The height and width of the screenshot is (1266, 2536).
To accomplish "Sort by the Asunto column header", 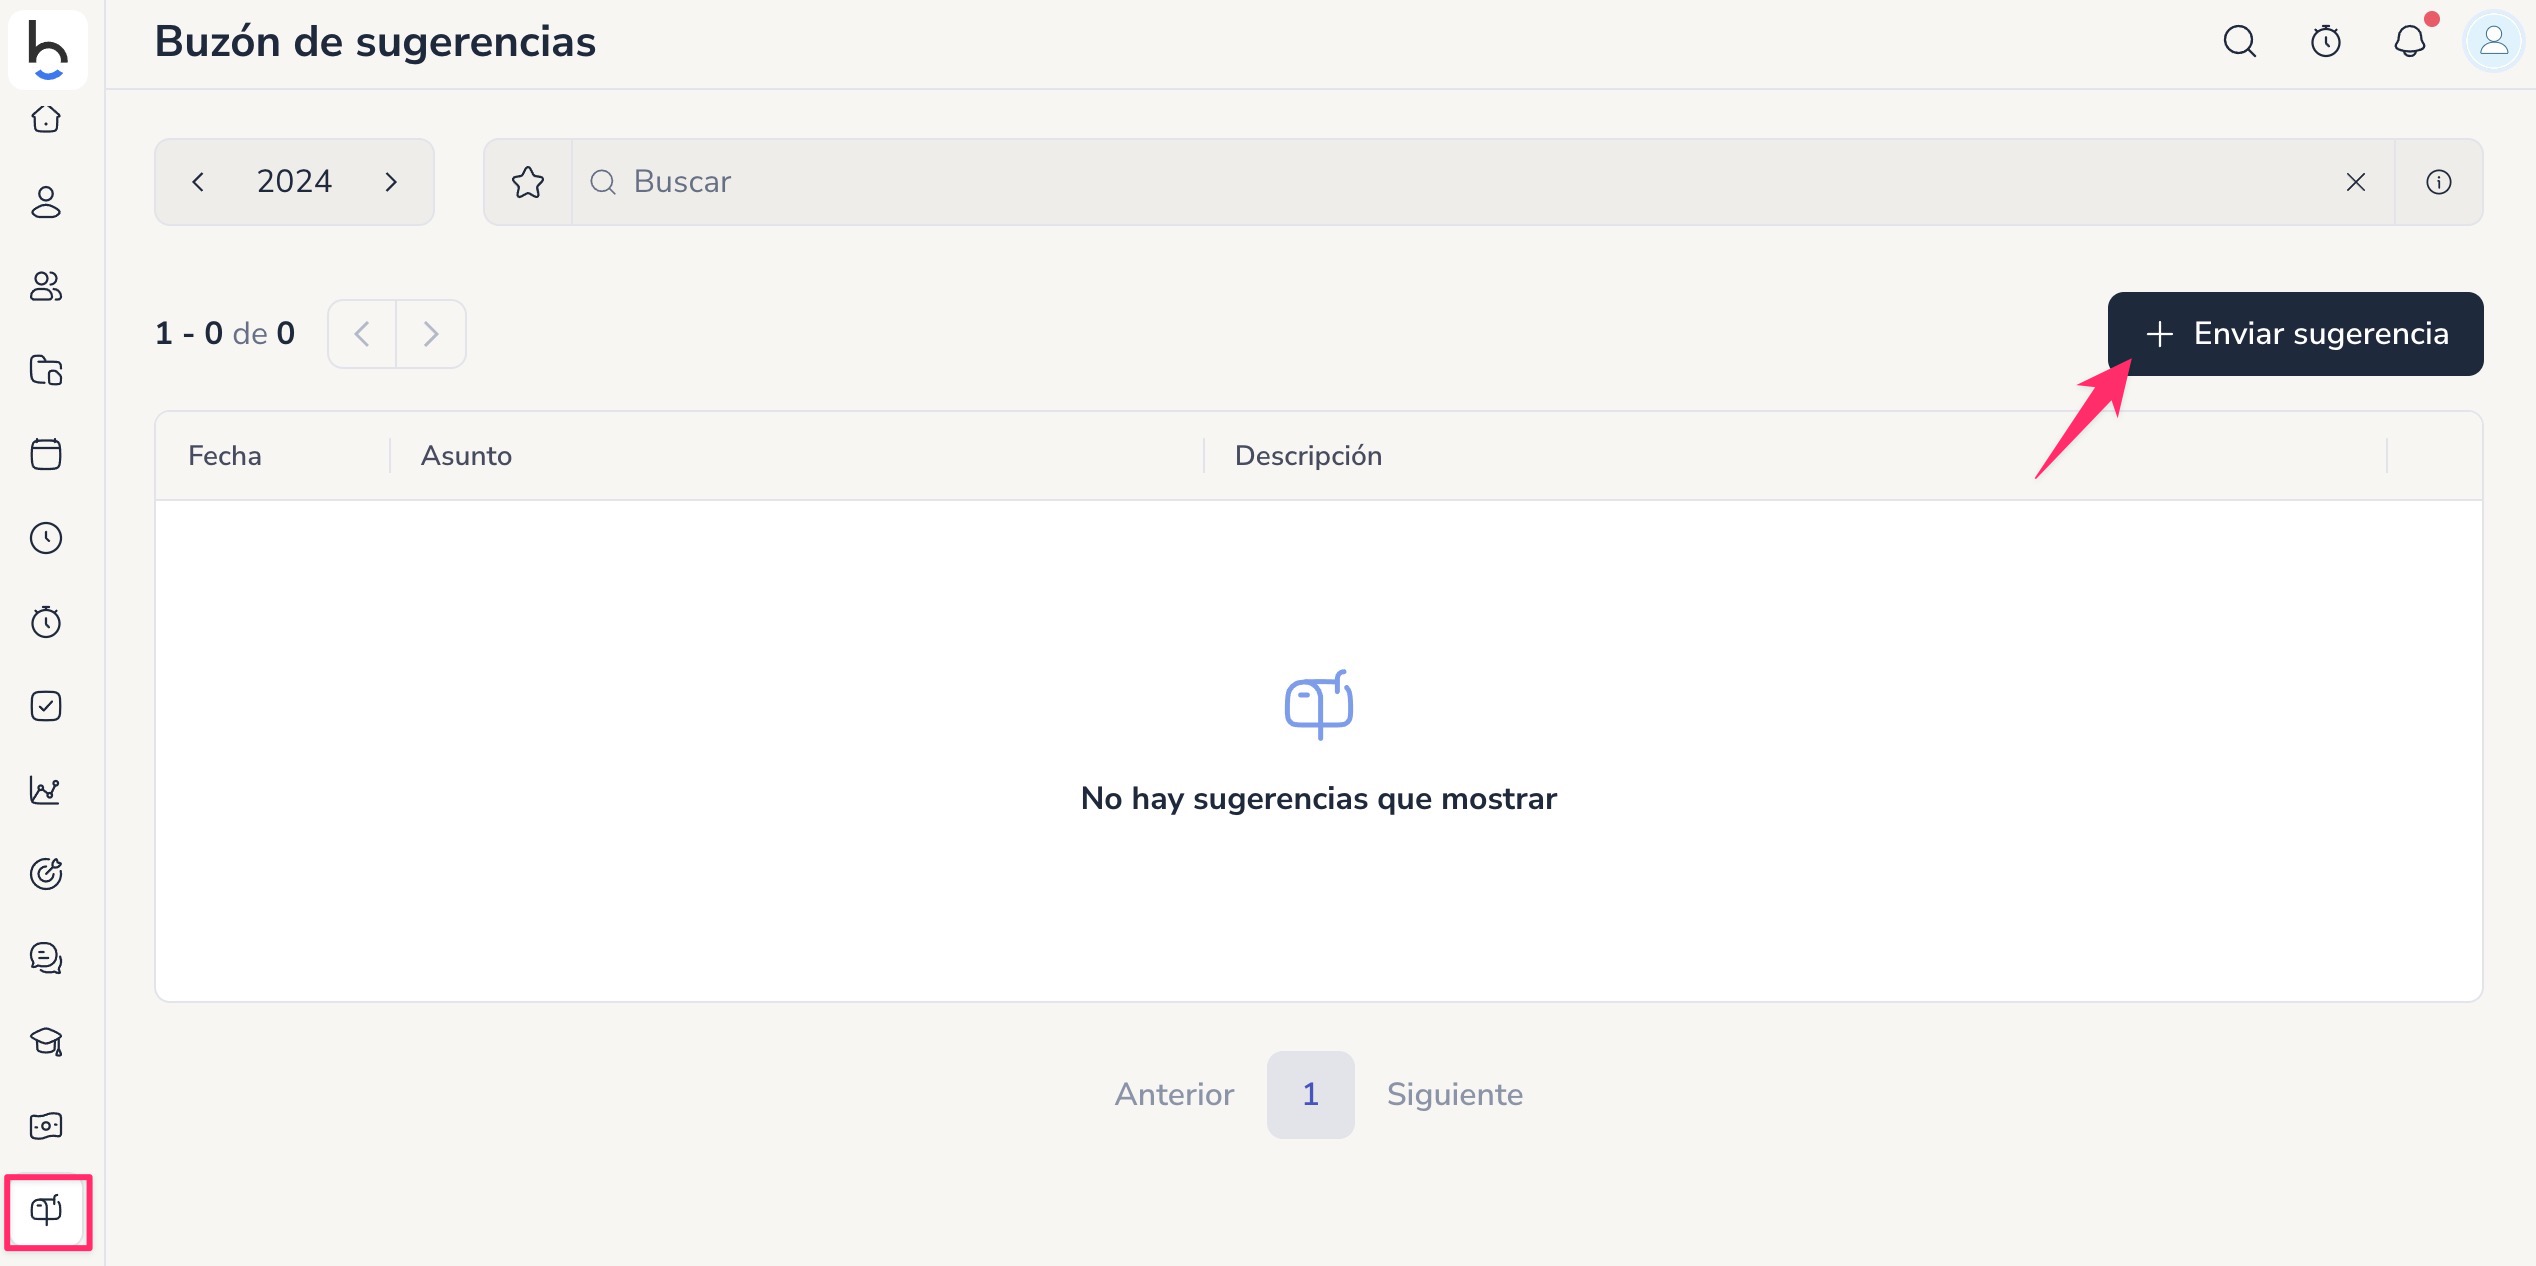I will coord(466,456).
